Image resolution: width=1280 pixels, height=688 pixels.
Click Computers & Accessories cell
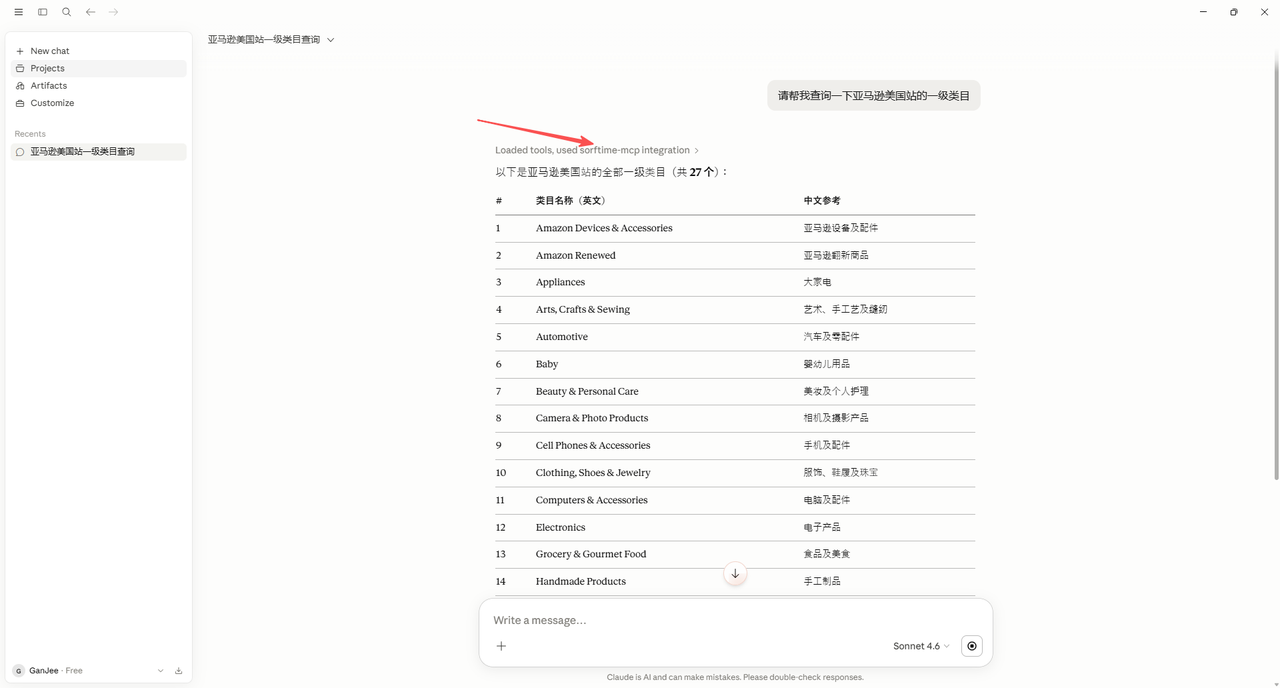(592, 500)
